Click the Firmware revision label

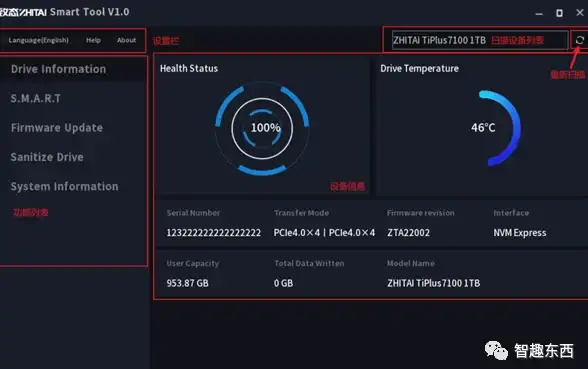point(421,213)
